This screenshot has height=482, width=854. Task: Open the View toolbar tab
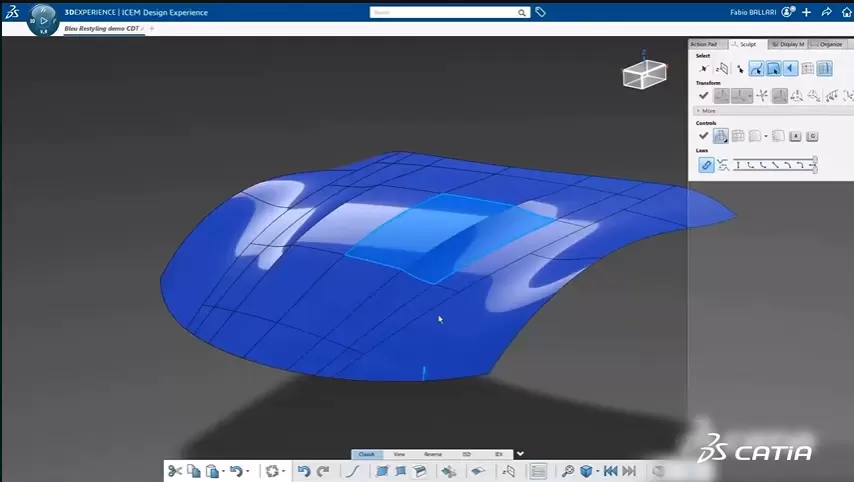(x=399, y=454)
